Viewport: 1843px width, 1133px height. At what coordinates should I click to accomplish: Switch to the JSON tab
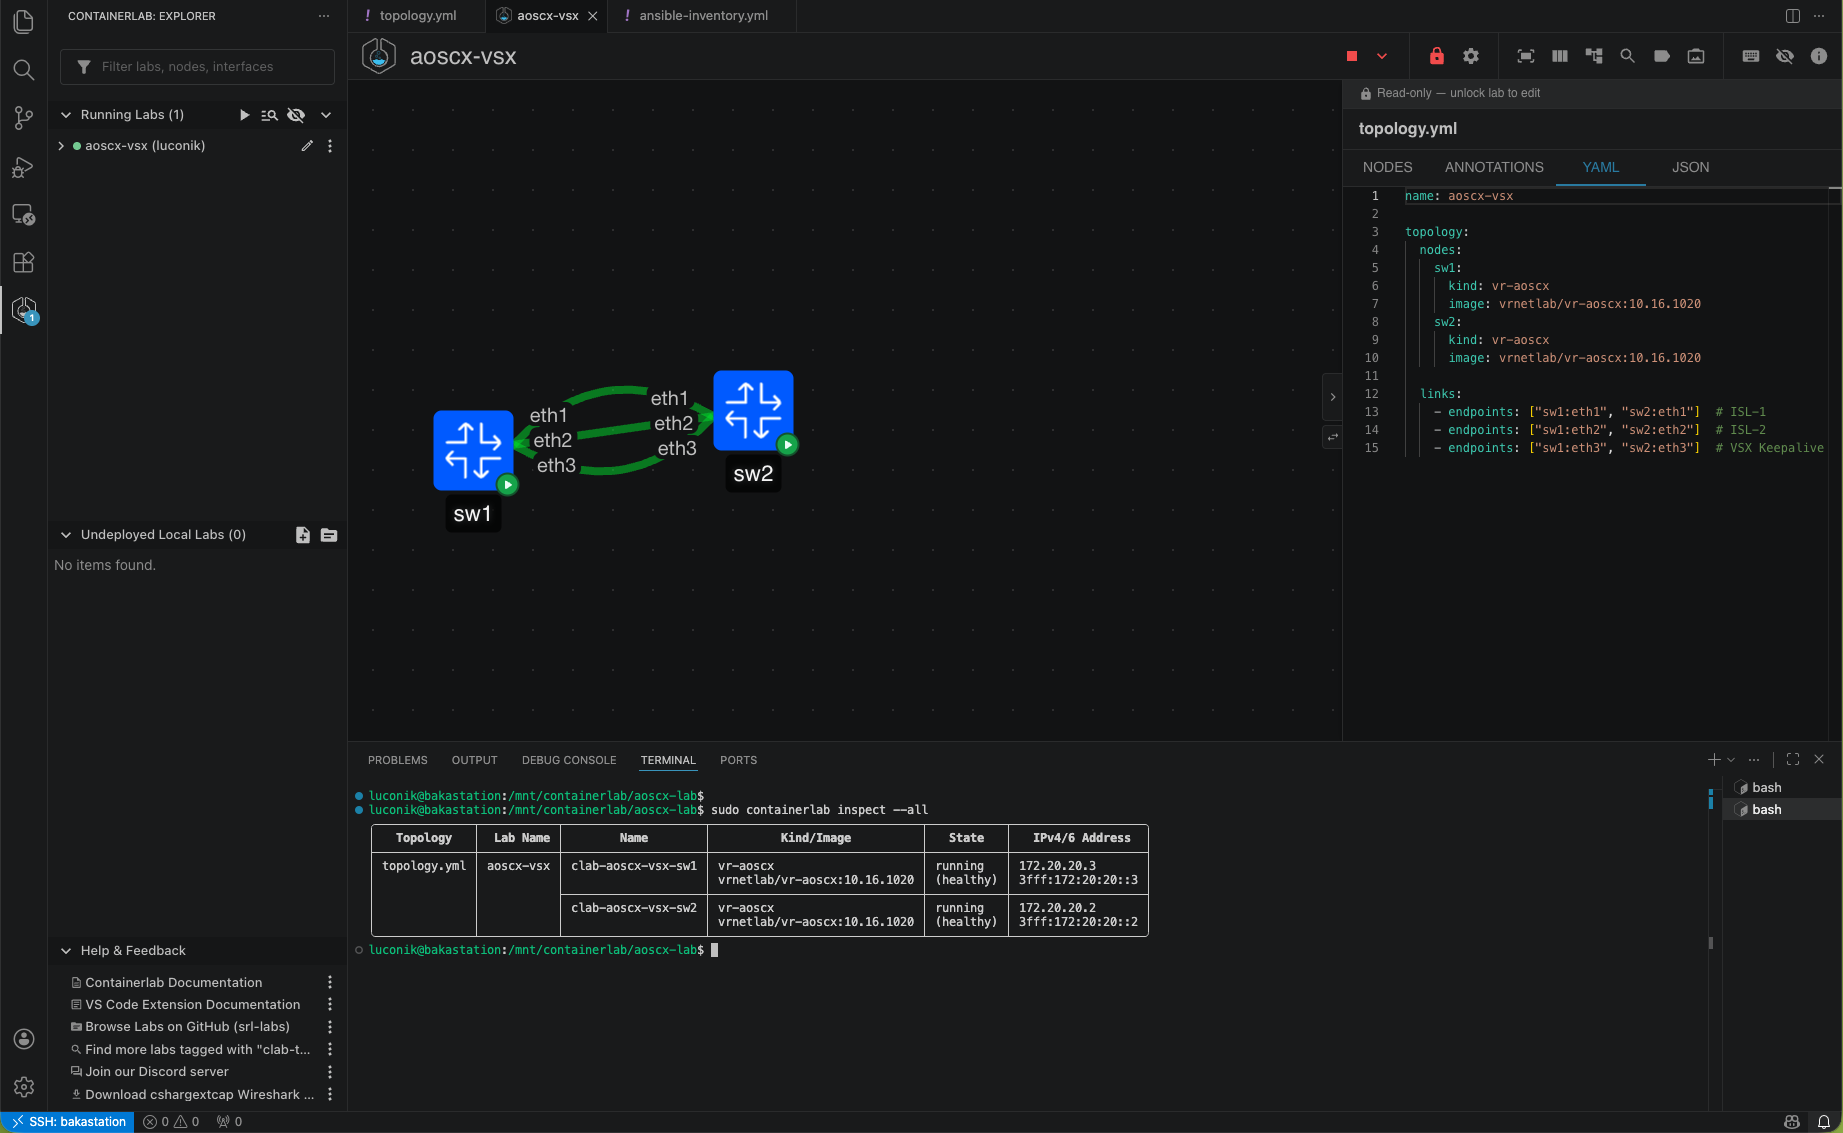pos(1691,167)
